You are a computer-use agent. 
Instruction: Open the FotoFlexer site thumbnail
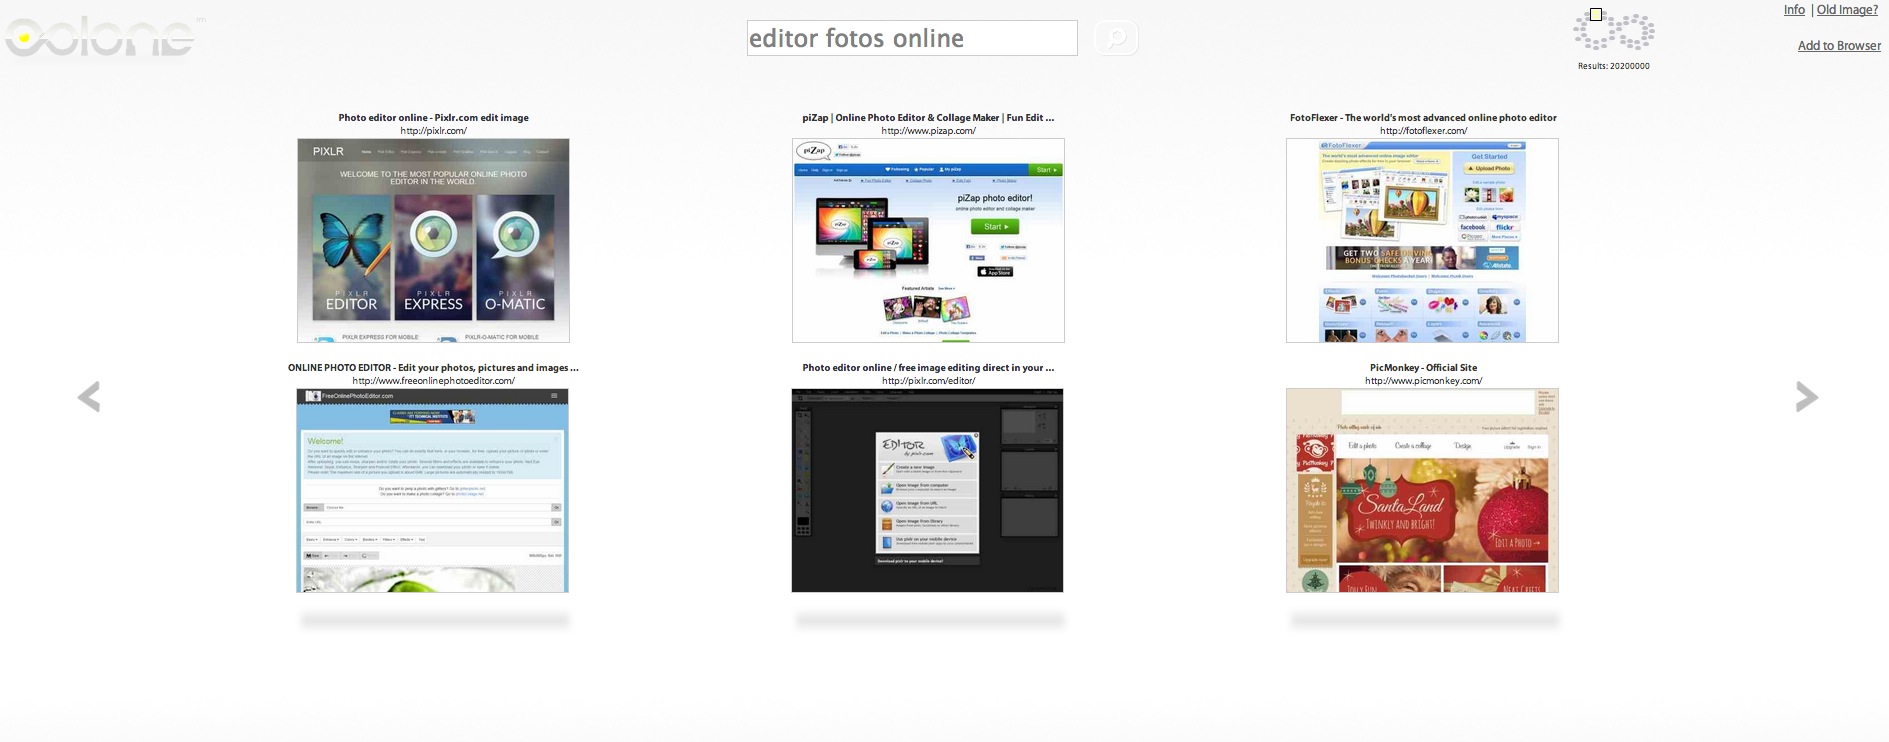coord(1422,241)
